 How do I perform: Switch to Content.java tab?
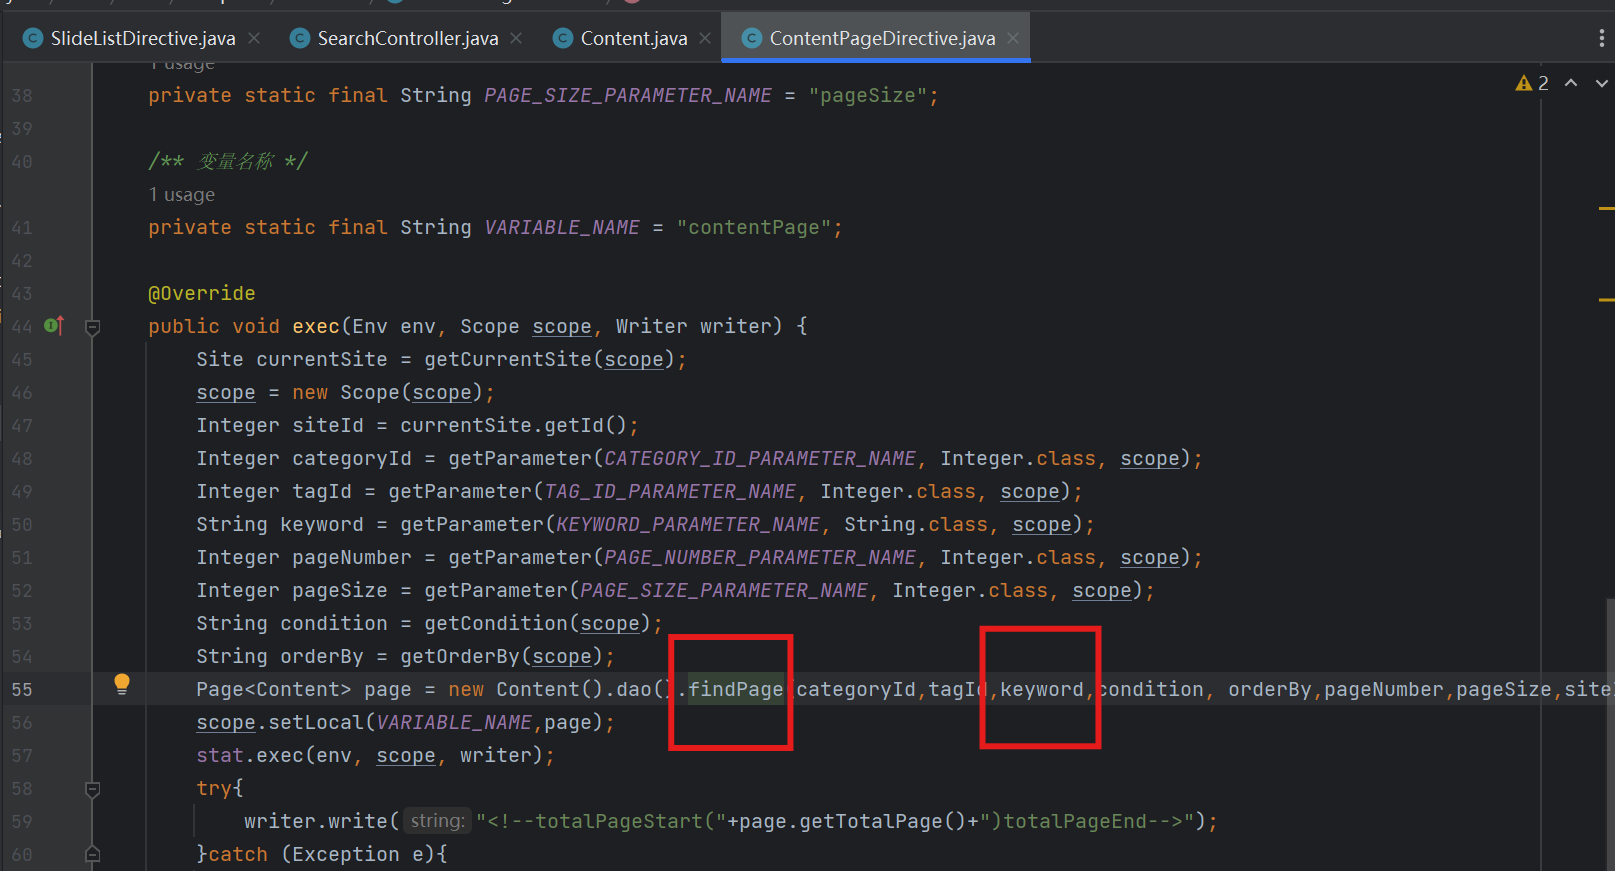pos(633,38)
